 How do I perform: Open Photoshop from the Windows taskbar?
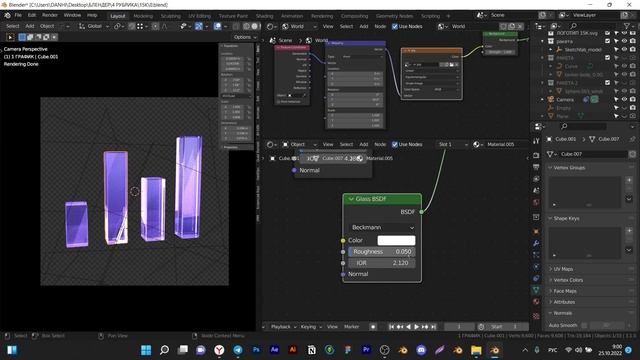(x=256, y=350)
